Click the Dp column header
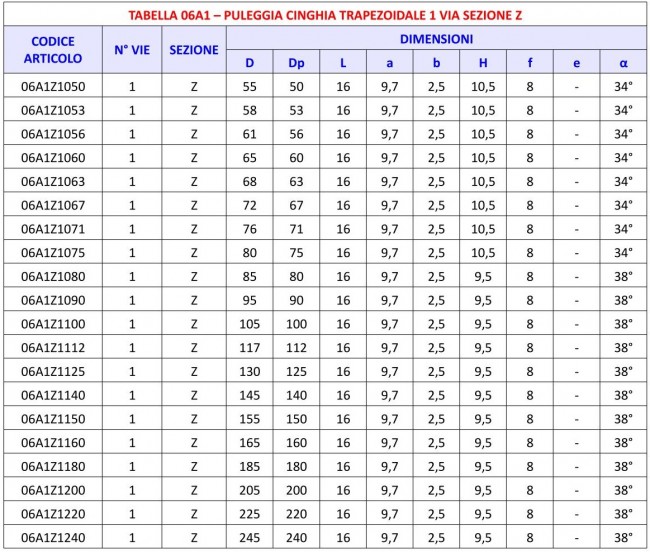This screenshot has height=552, width=650. tap(296, 63)
